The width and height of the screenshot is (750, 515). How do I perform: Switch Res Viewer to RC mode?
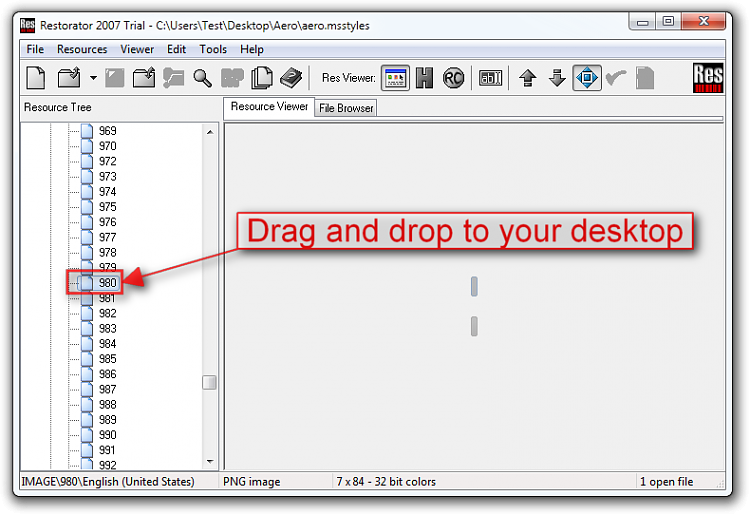453,78
